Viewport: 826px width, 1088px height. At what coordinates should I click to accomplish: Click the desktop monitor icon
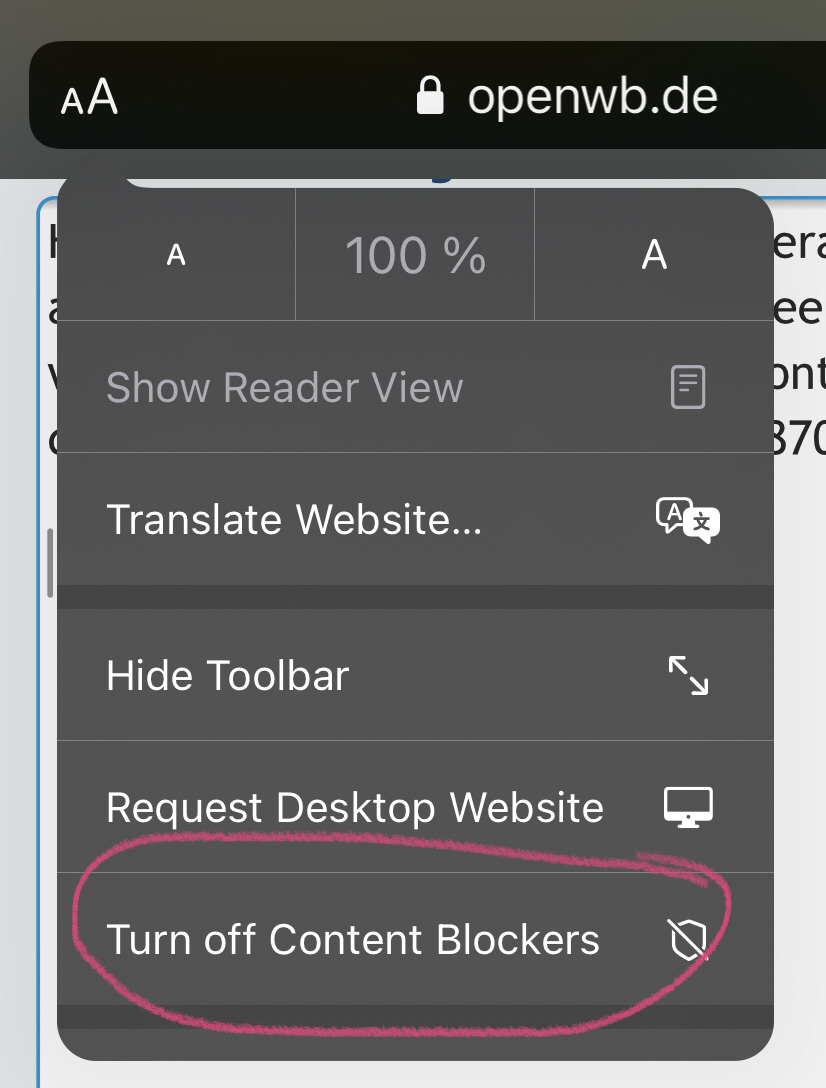pyautogui.click(x=688, y=806)
